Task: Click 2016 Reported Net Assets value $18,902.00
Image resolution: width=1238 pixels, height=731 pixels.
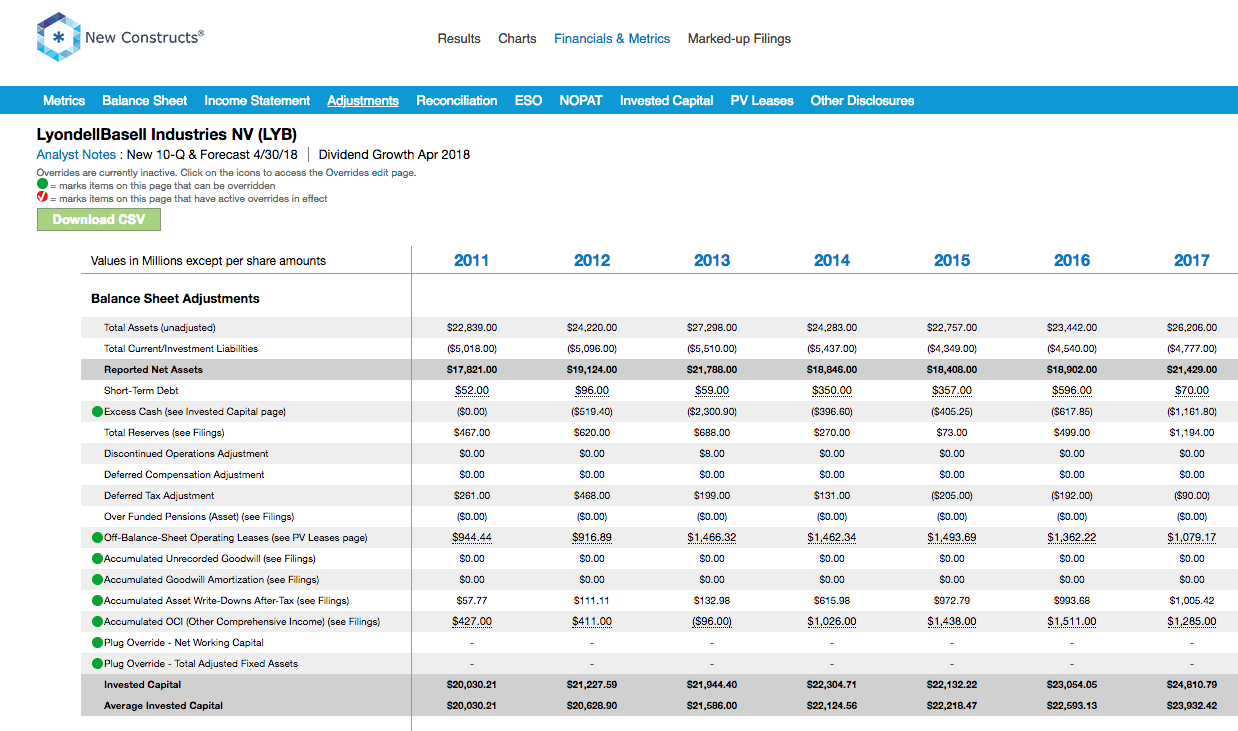Action: coord(1072,370)
